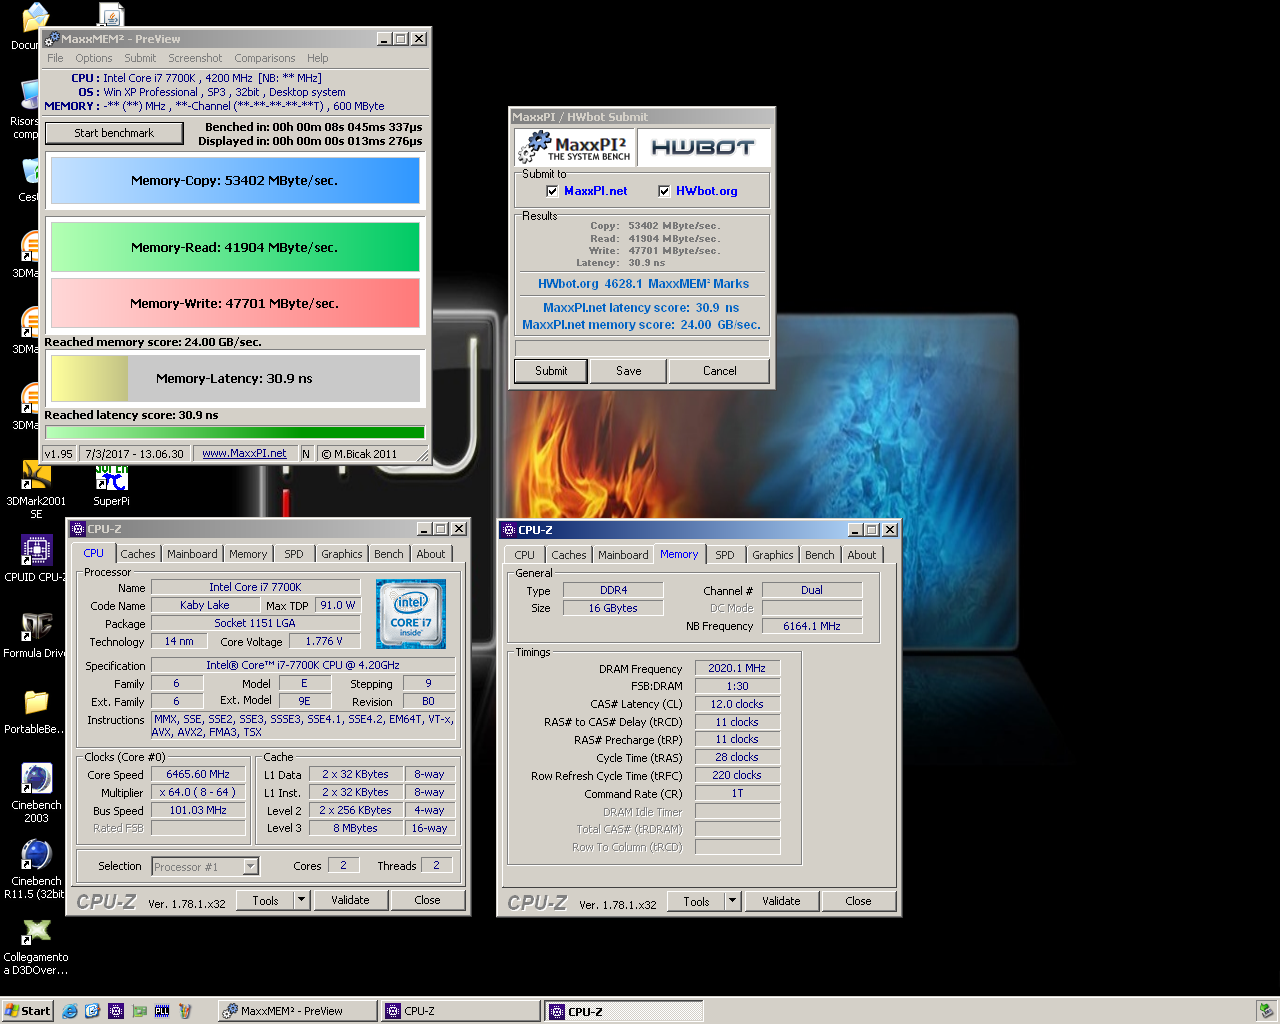
Task: Switch to SPD tab in right CPU-Z window
Action: click(x=725, y=555)
